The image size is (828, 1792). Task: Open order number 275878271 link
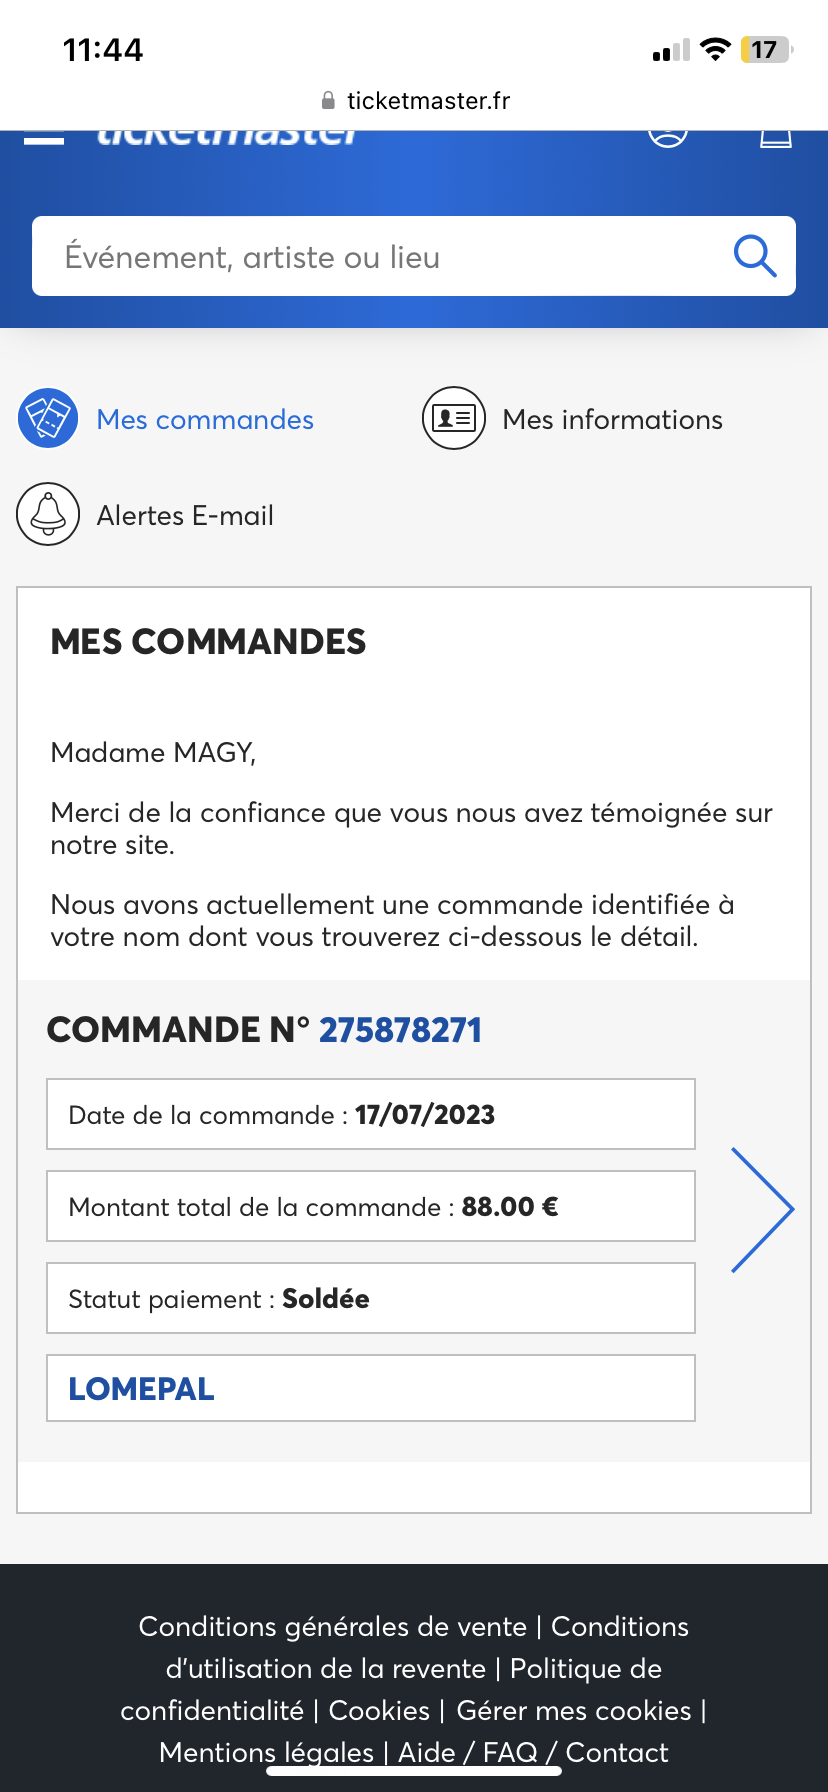(x=400, y=1030)
